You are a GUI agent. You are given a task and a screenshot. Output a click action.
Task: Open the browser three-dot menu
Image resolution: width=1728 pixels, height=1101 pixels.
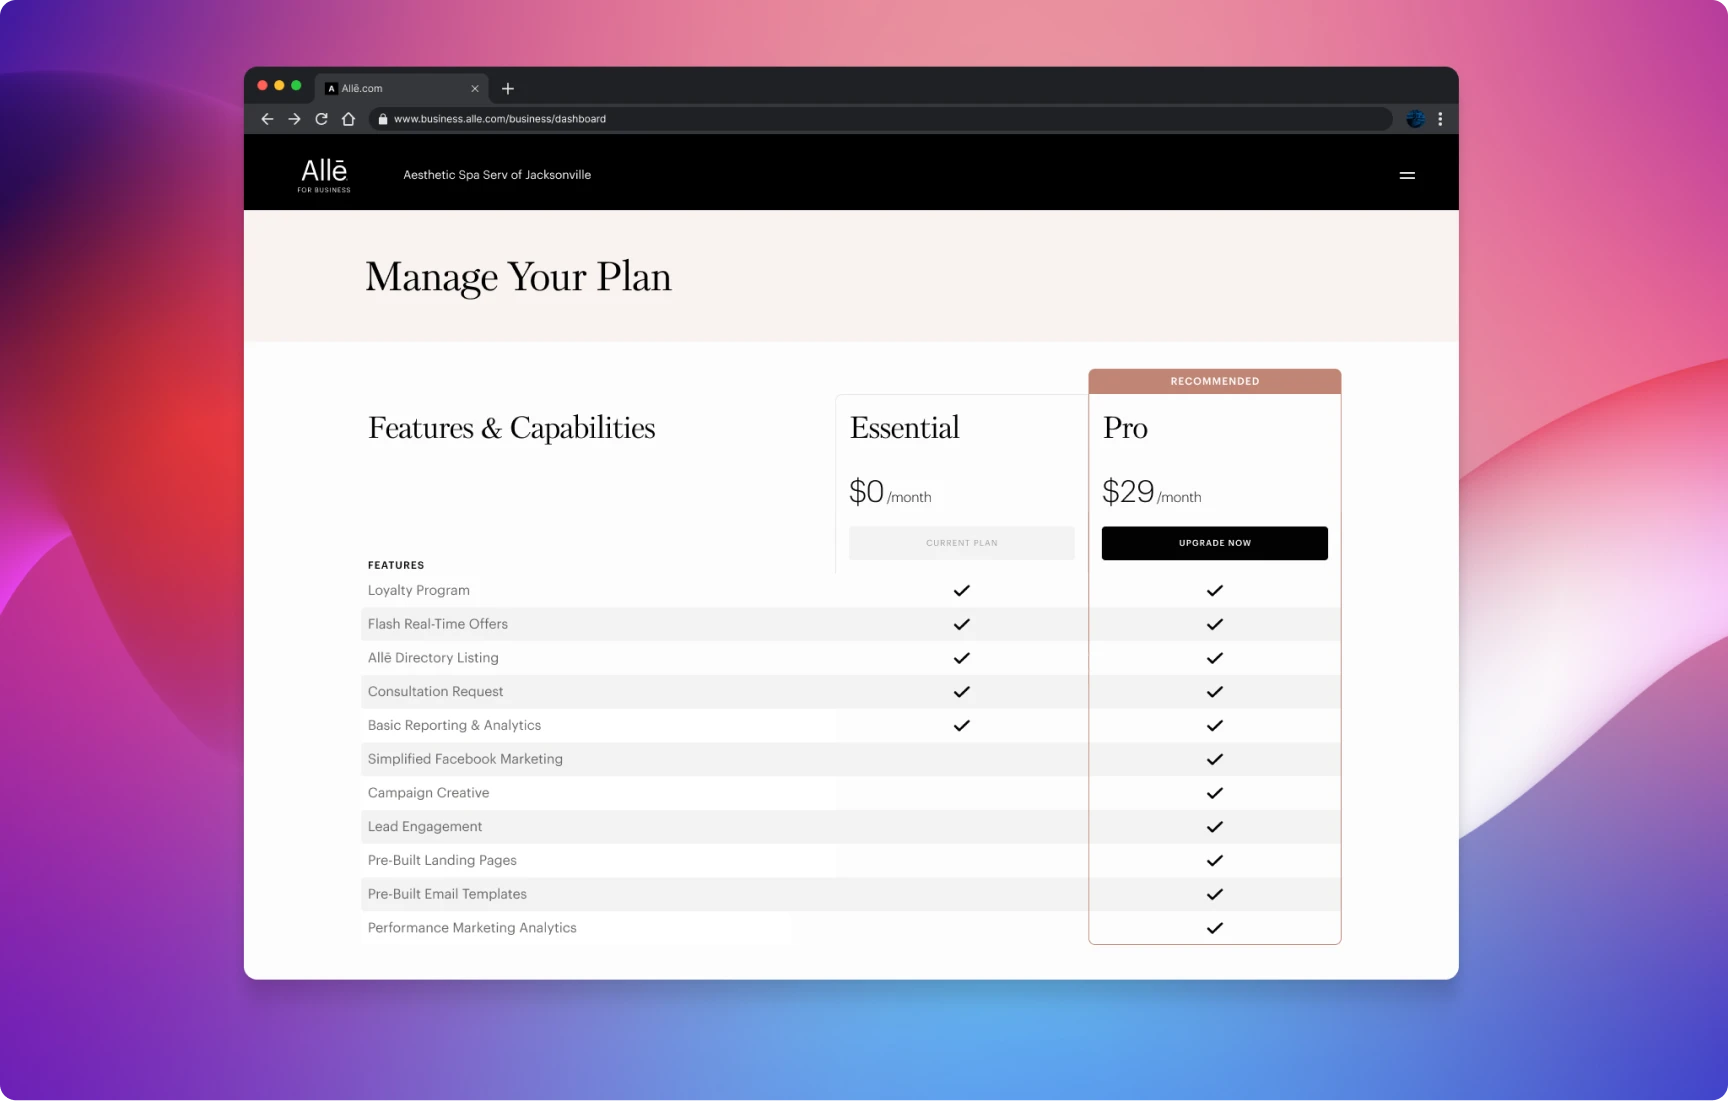(x=1440, y=119)
